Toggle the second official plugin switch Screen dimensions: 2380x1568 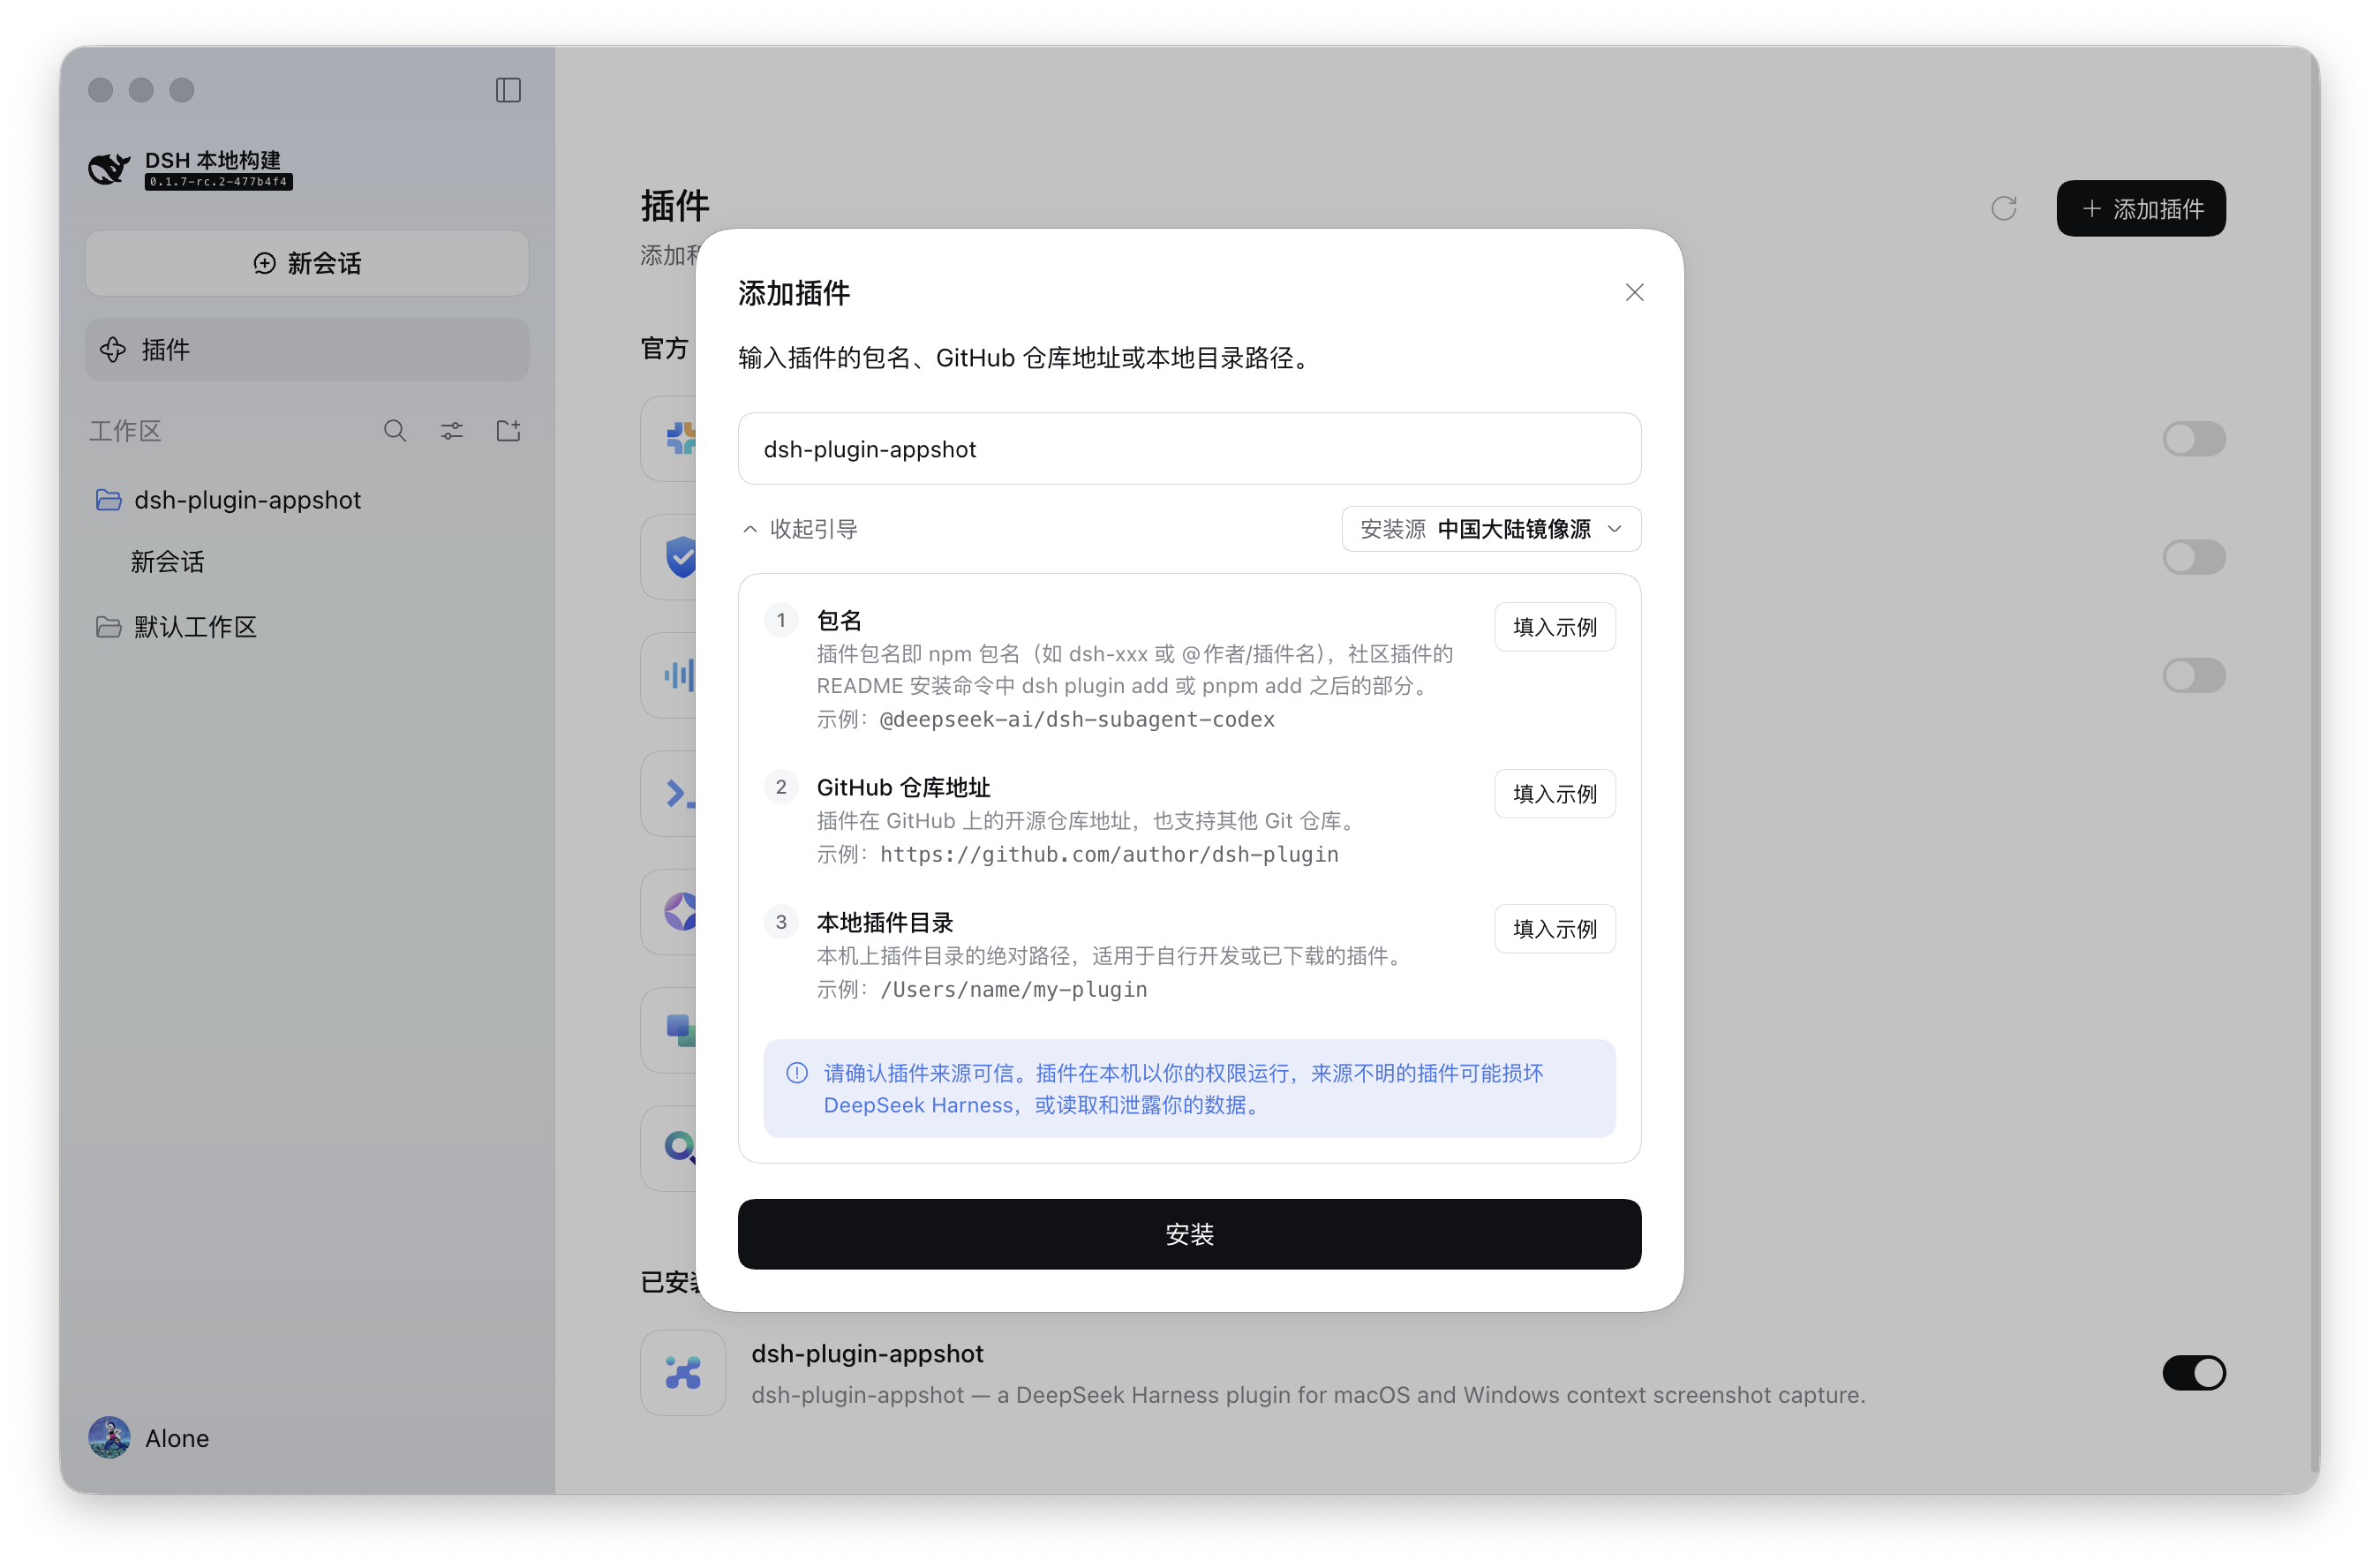[x=2194, y=557]
